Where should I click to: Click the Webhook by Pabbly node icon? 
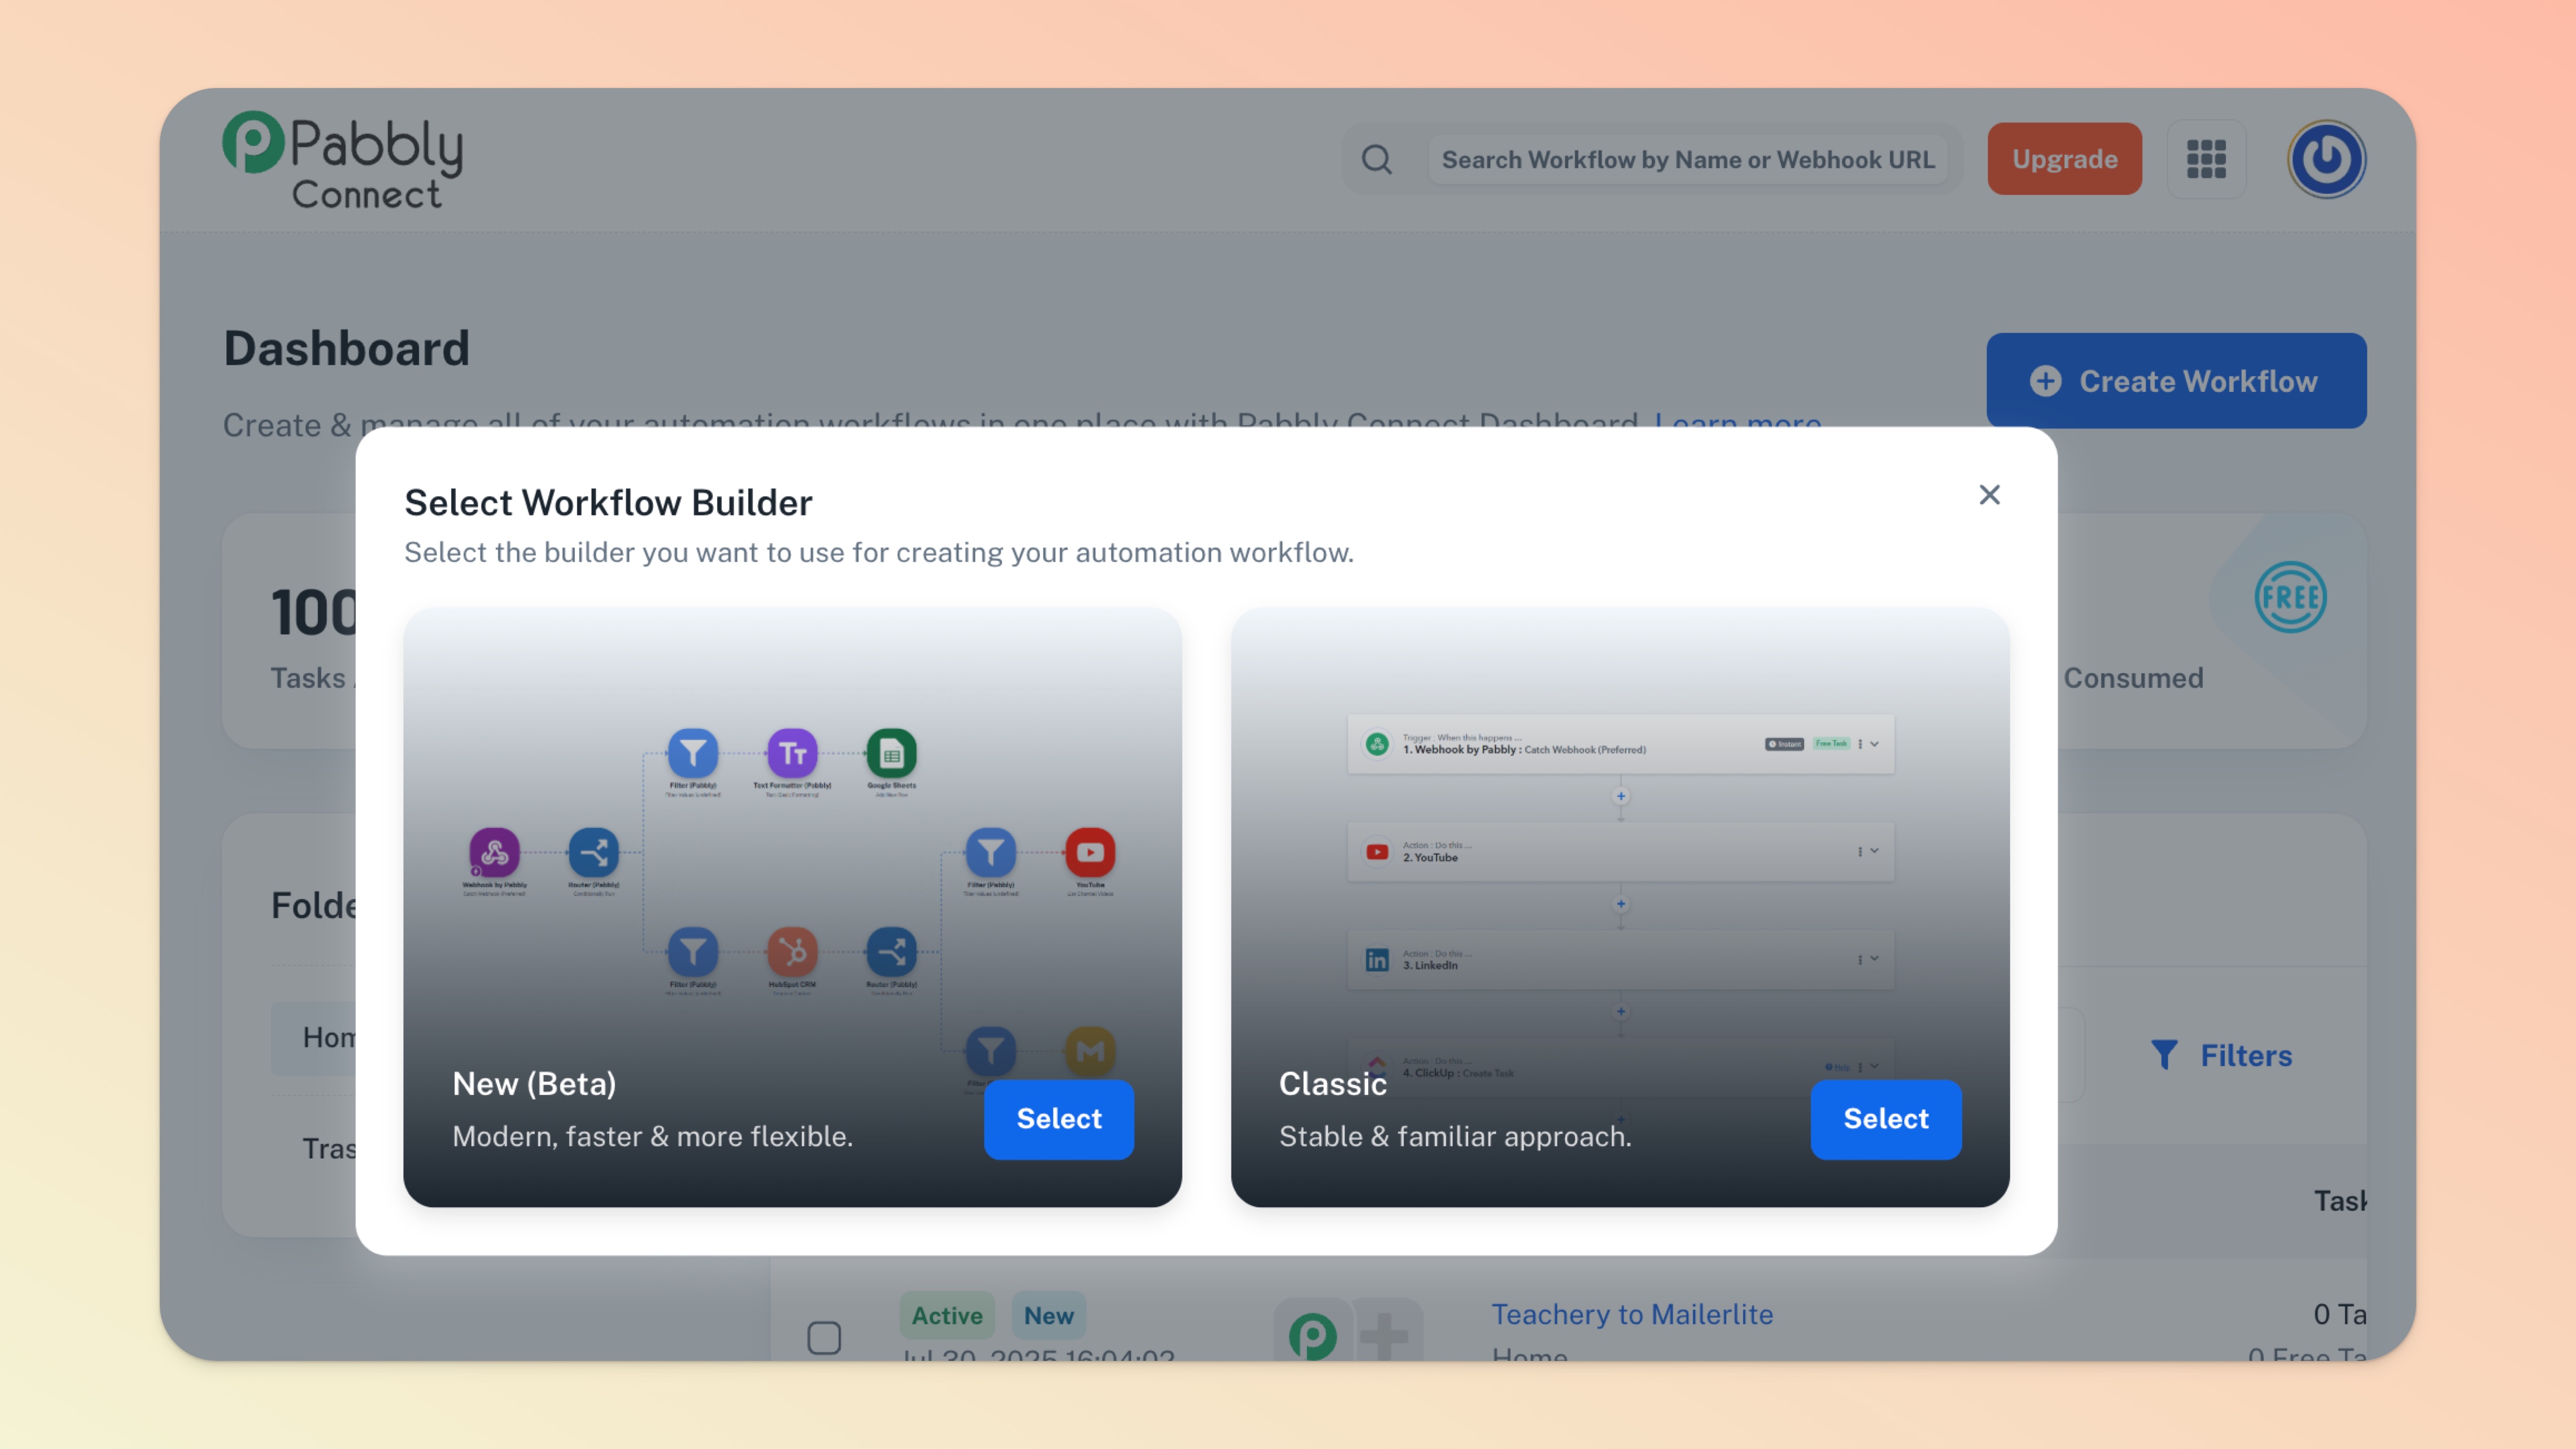click(494, 853)
